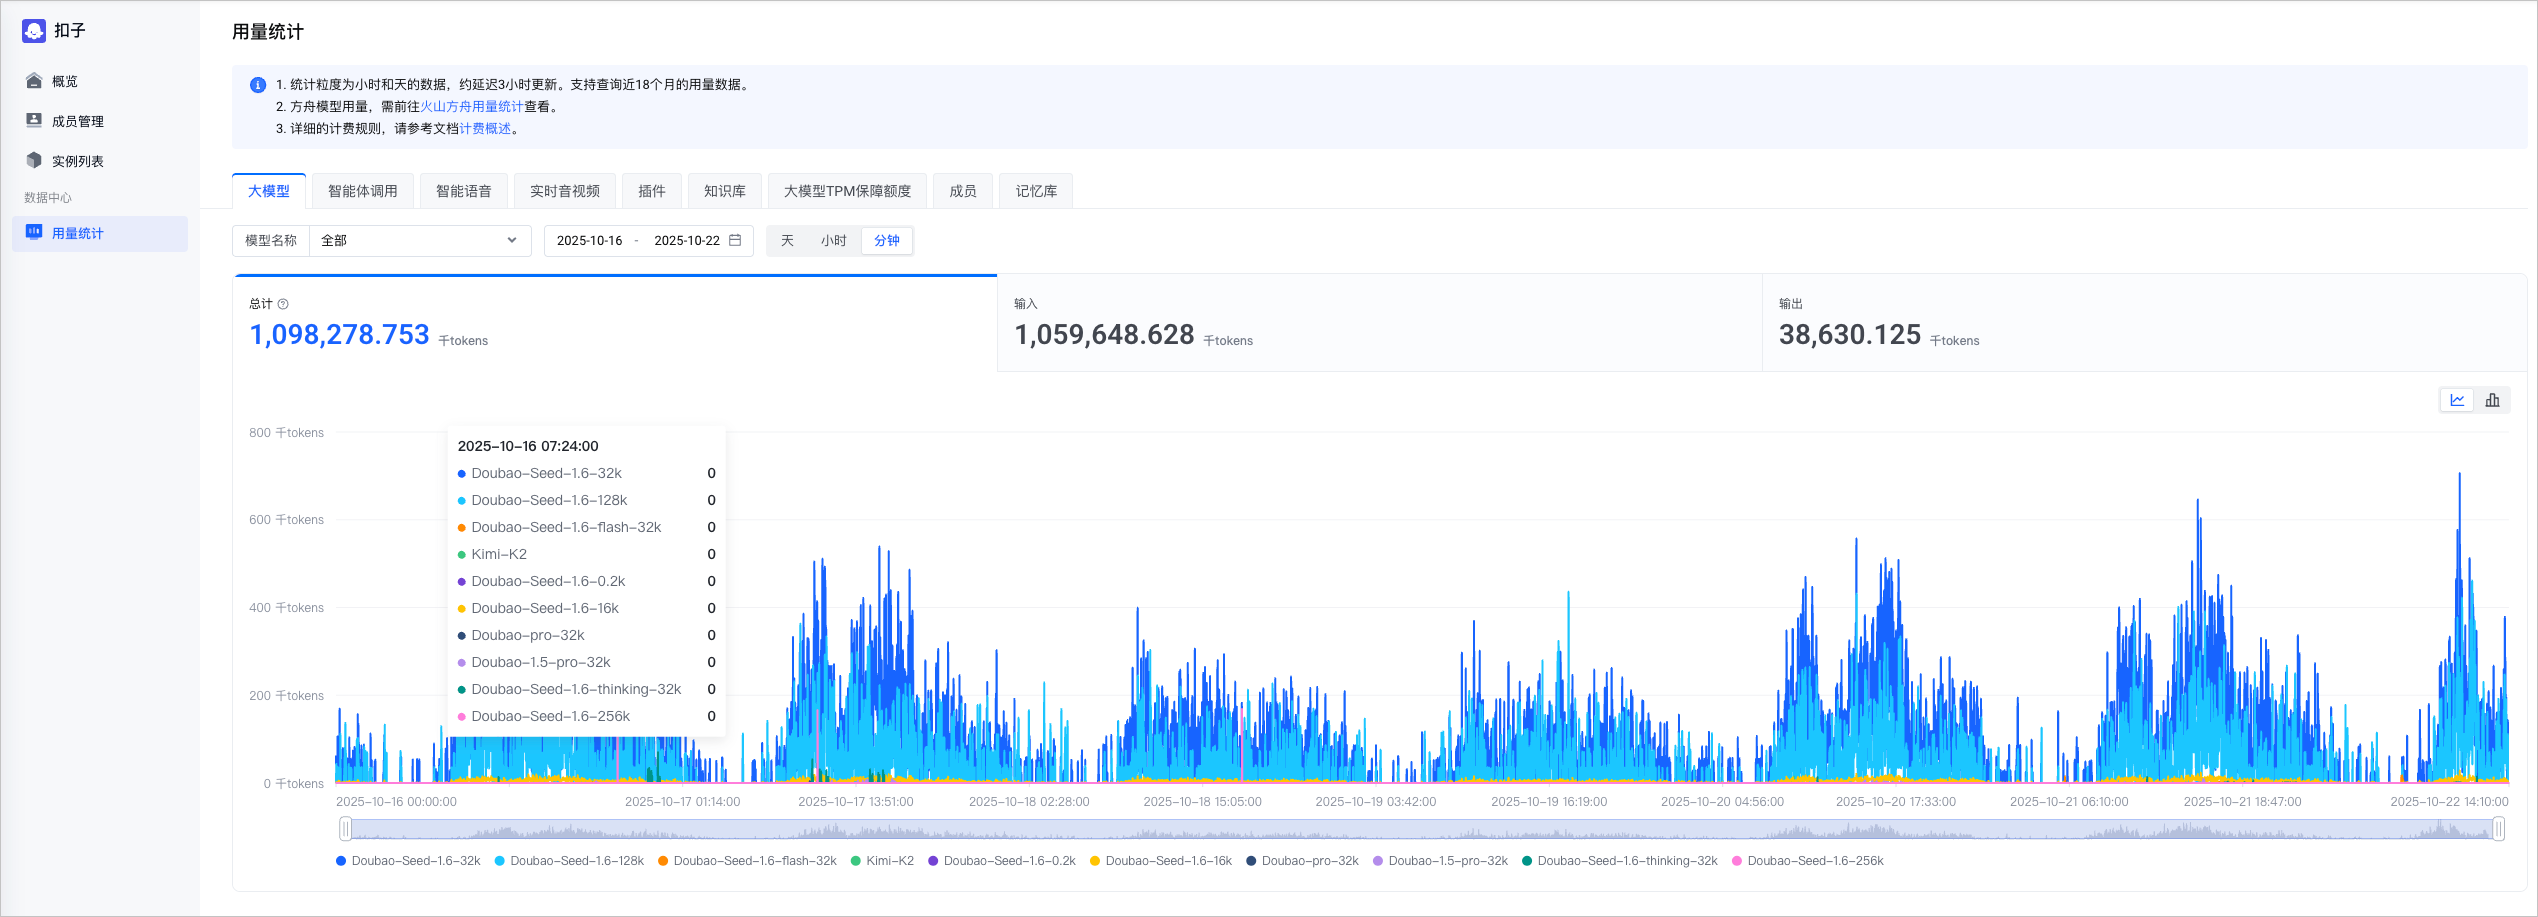Image resolution: width=2538 pixels, height=917 pixels.
Task: Open the 火山方舟用量统计 link
Action: click(471, 107)
